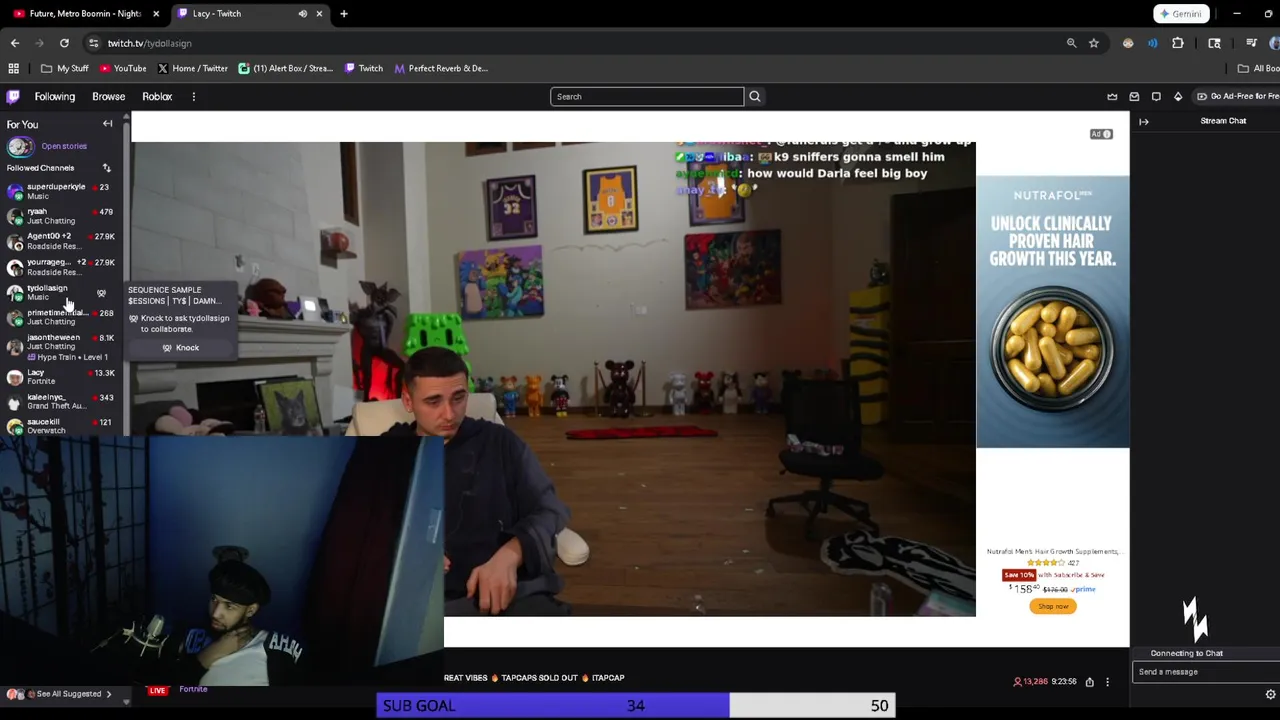Open the Roblox nav link
The height and width of the screenshot is (720, 1280).
pos(157,97)
